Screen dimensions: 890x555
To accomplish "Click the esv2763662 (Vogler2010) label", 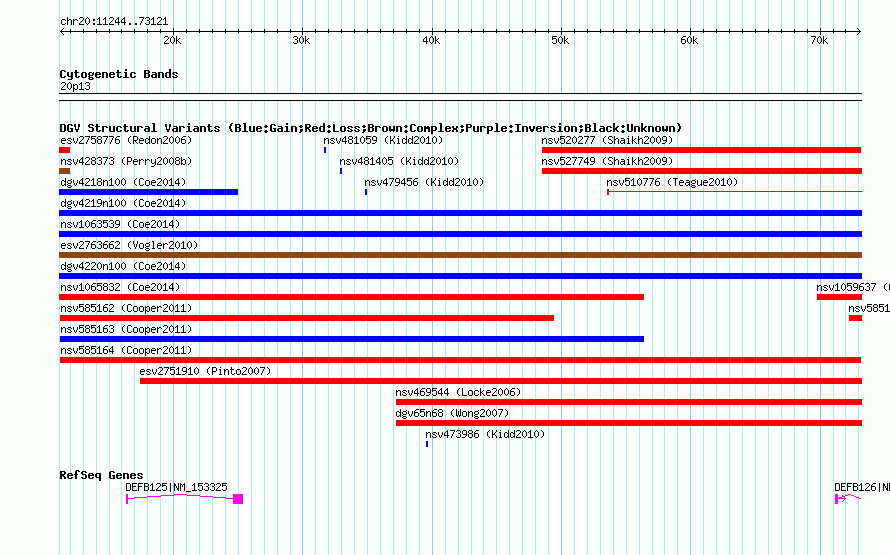I will tap(129, 245).
